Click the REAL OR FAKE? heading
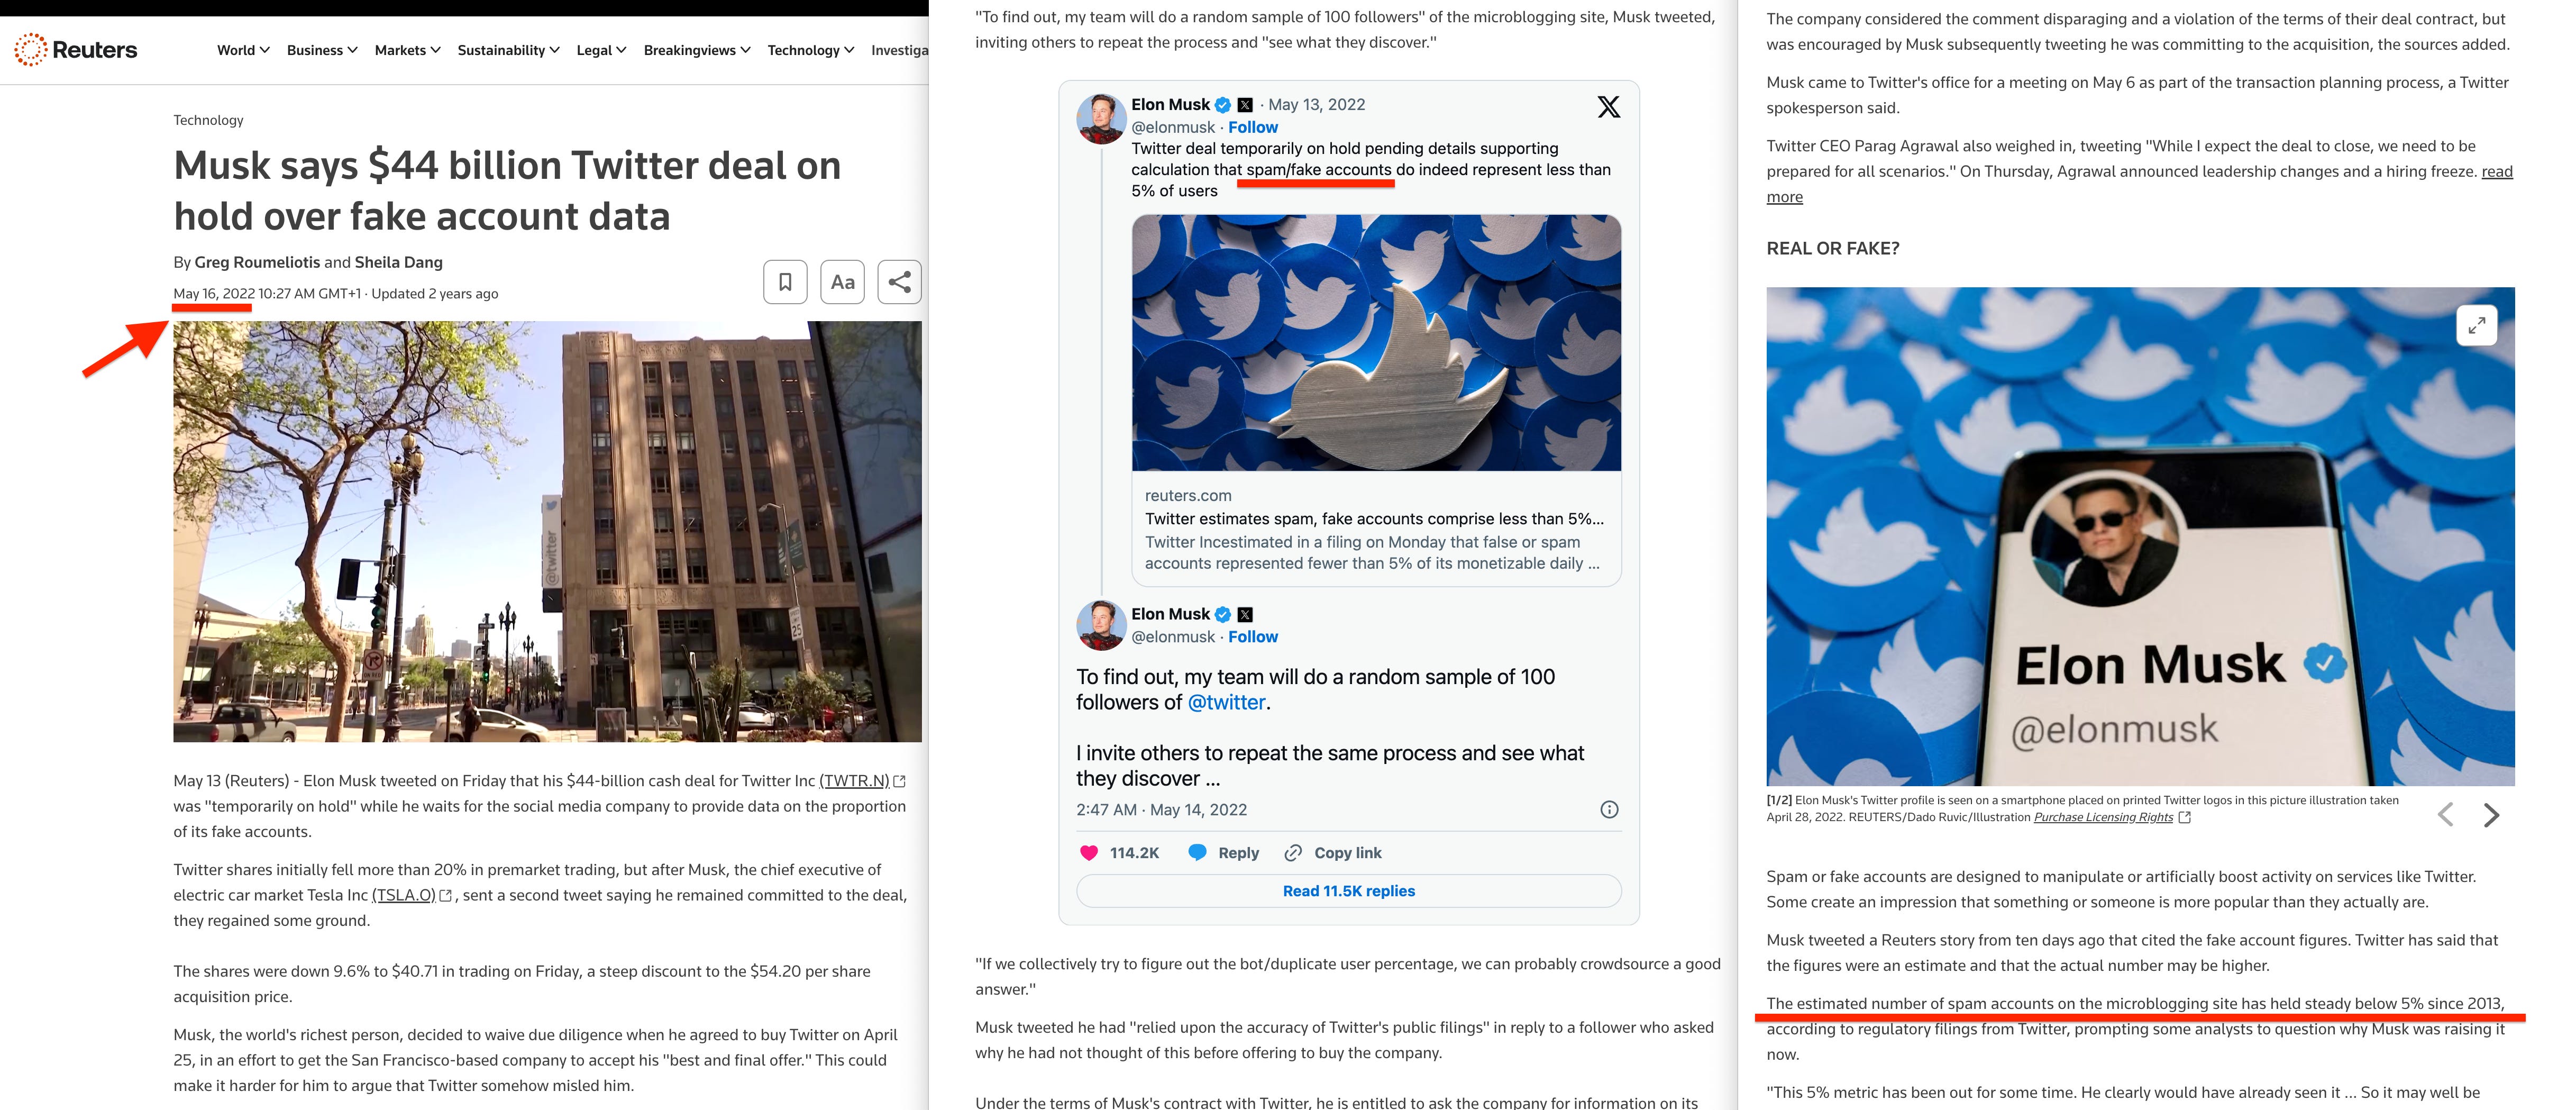This screenshot has width=2576, height=1110. tap(1832, 249)
